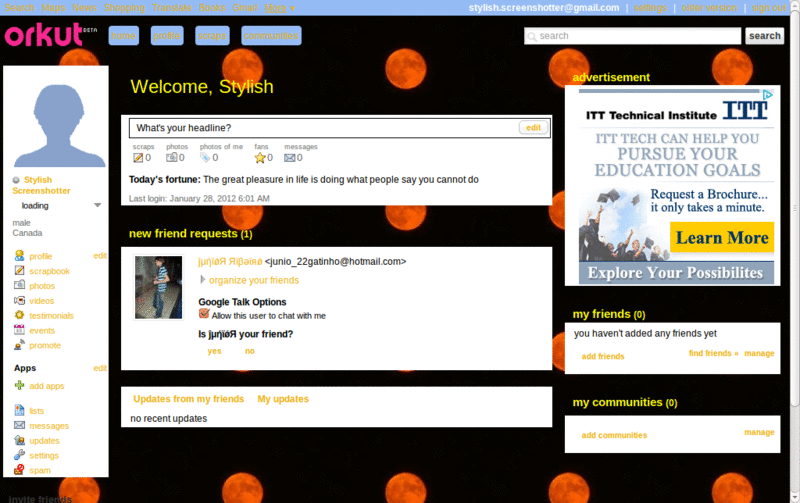Click the search input field
The width and height of the screenshot is (800, 503).
tap(633, 36)
